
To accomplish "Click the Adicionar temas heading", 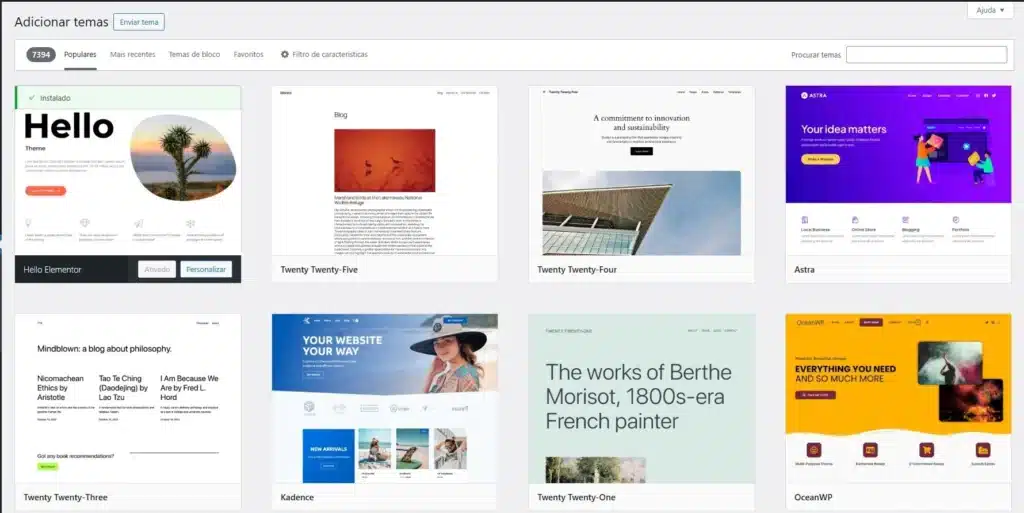I will tap(61, 22).
